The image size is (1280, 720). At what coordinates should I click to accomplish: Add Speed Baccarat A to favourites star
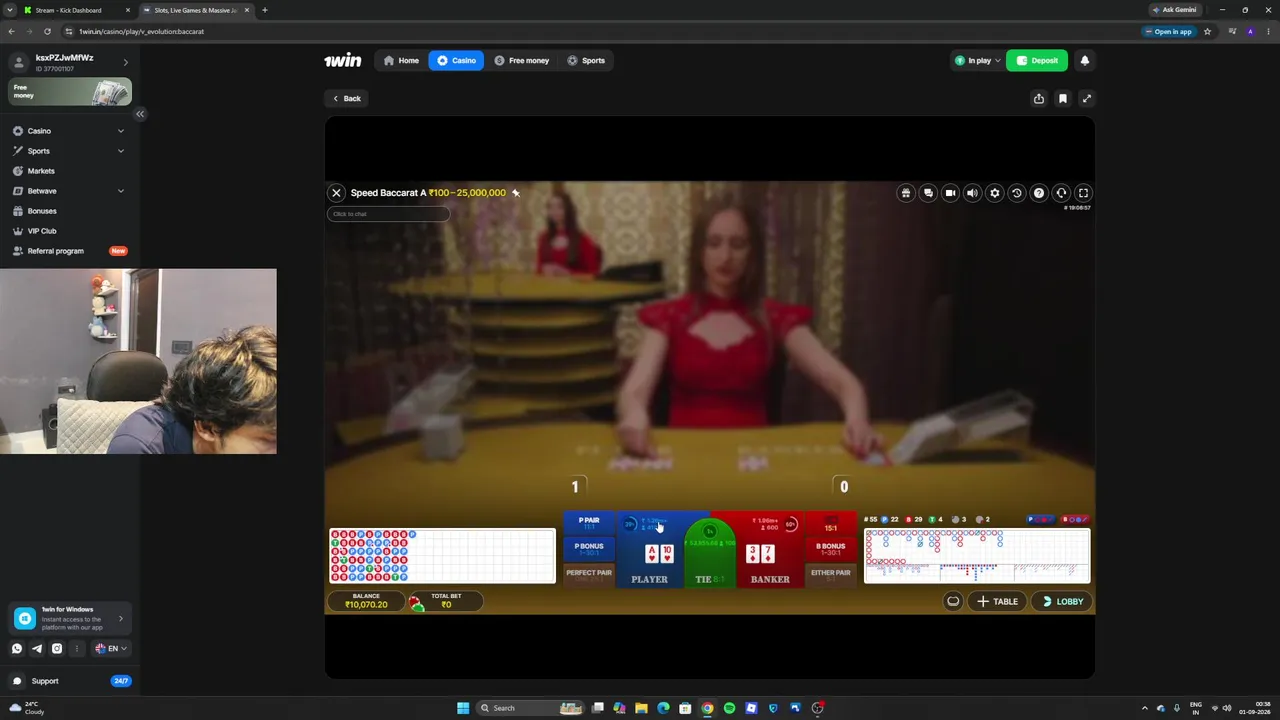click(516, 193)
